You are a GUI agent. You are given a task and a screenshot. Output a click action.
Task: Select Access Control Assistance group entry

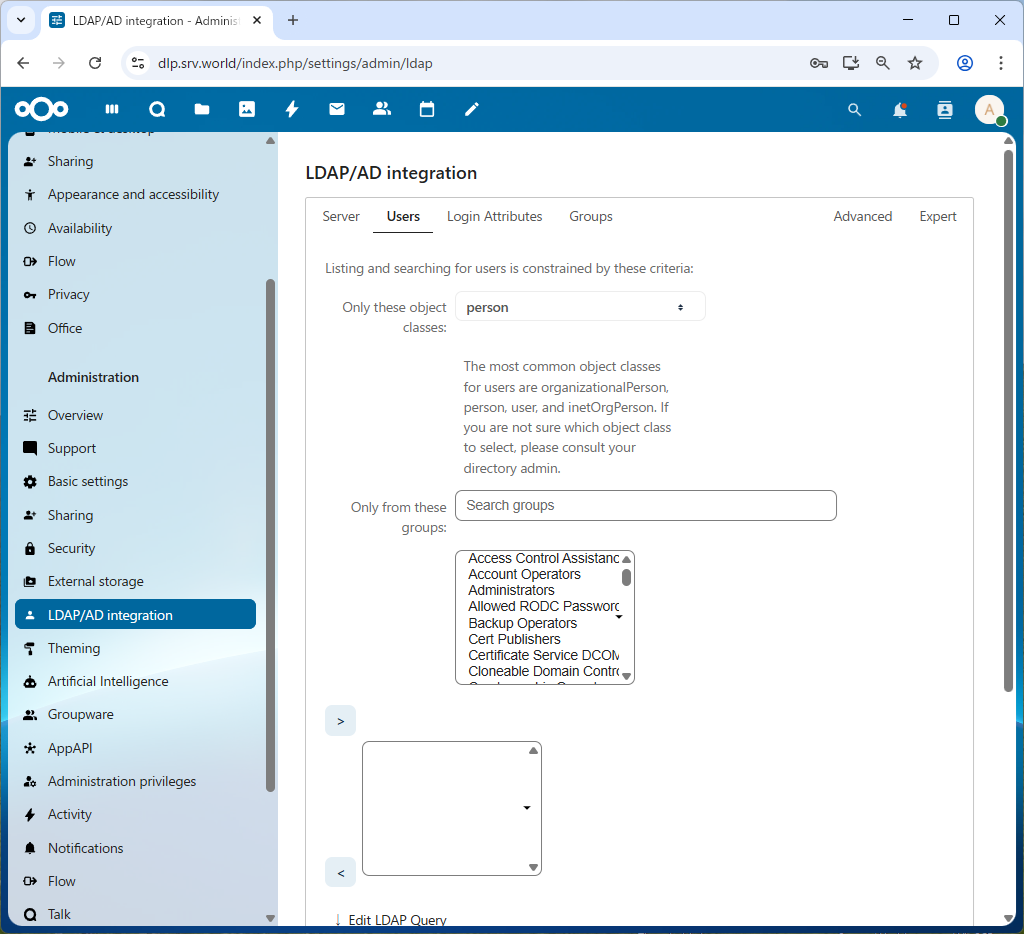pos(543,558)
